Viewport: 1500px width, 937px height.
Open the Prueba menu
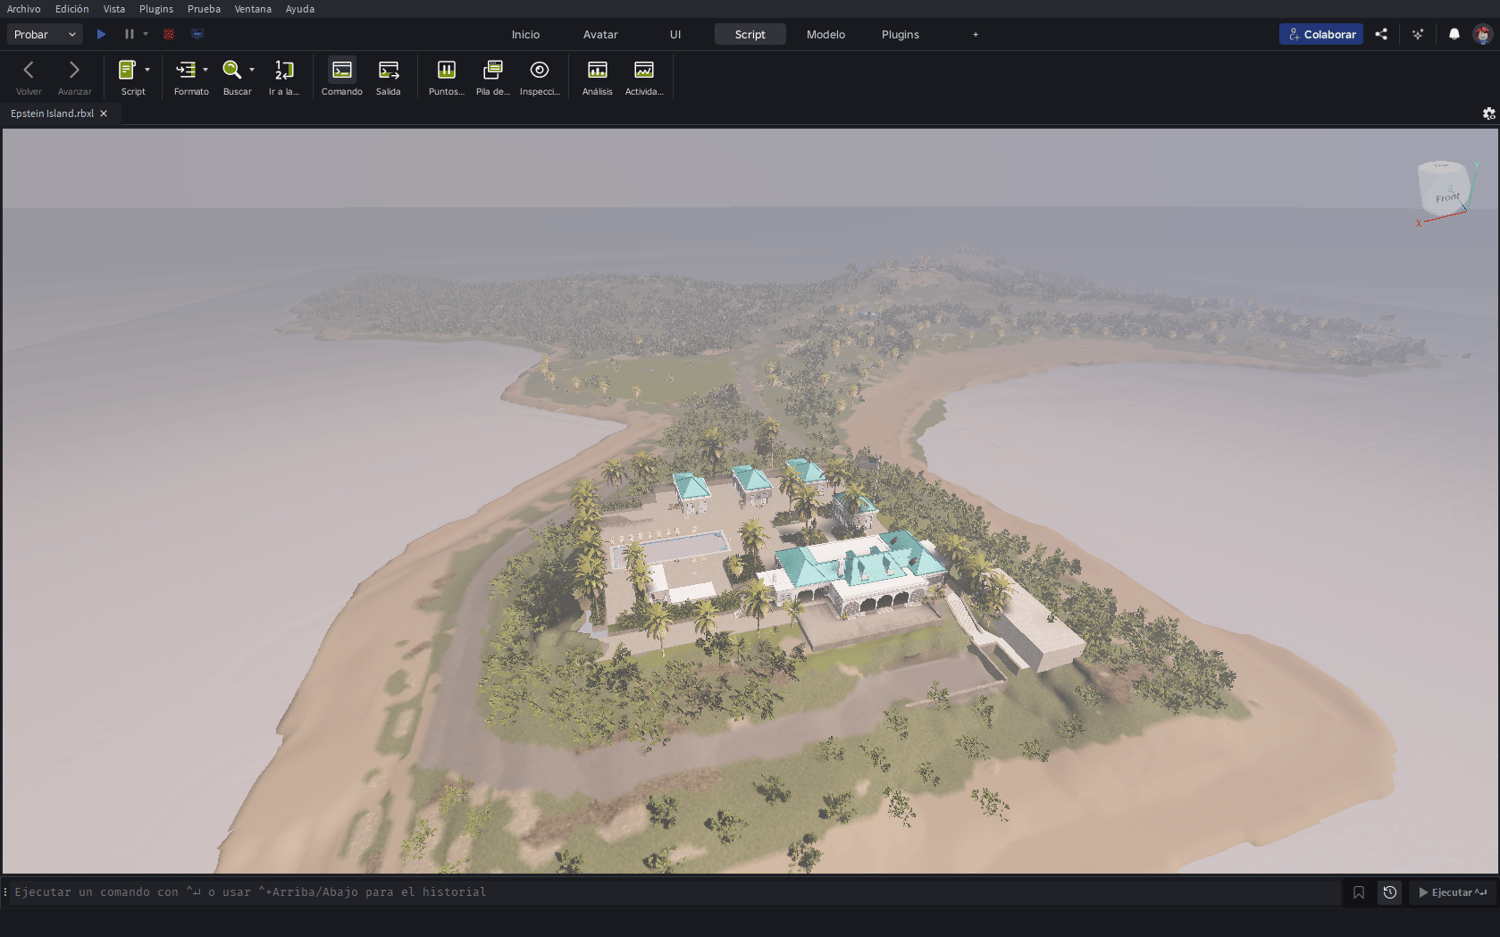click(x=204, y=9)
